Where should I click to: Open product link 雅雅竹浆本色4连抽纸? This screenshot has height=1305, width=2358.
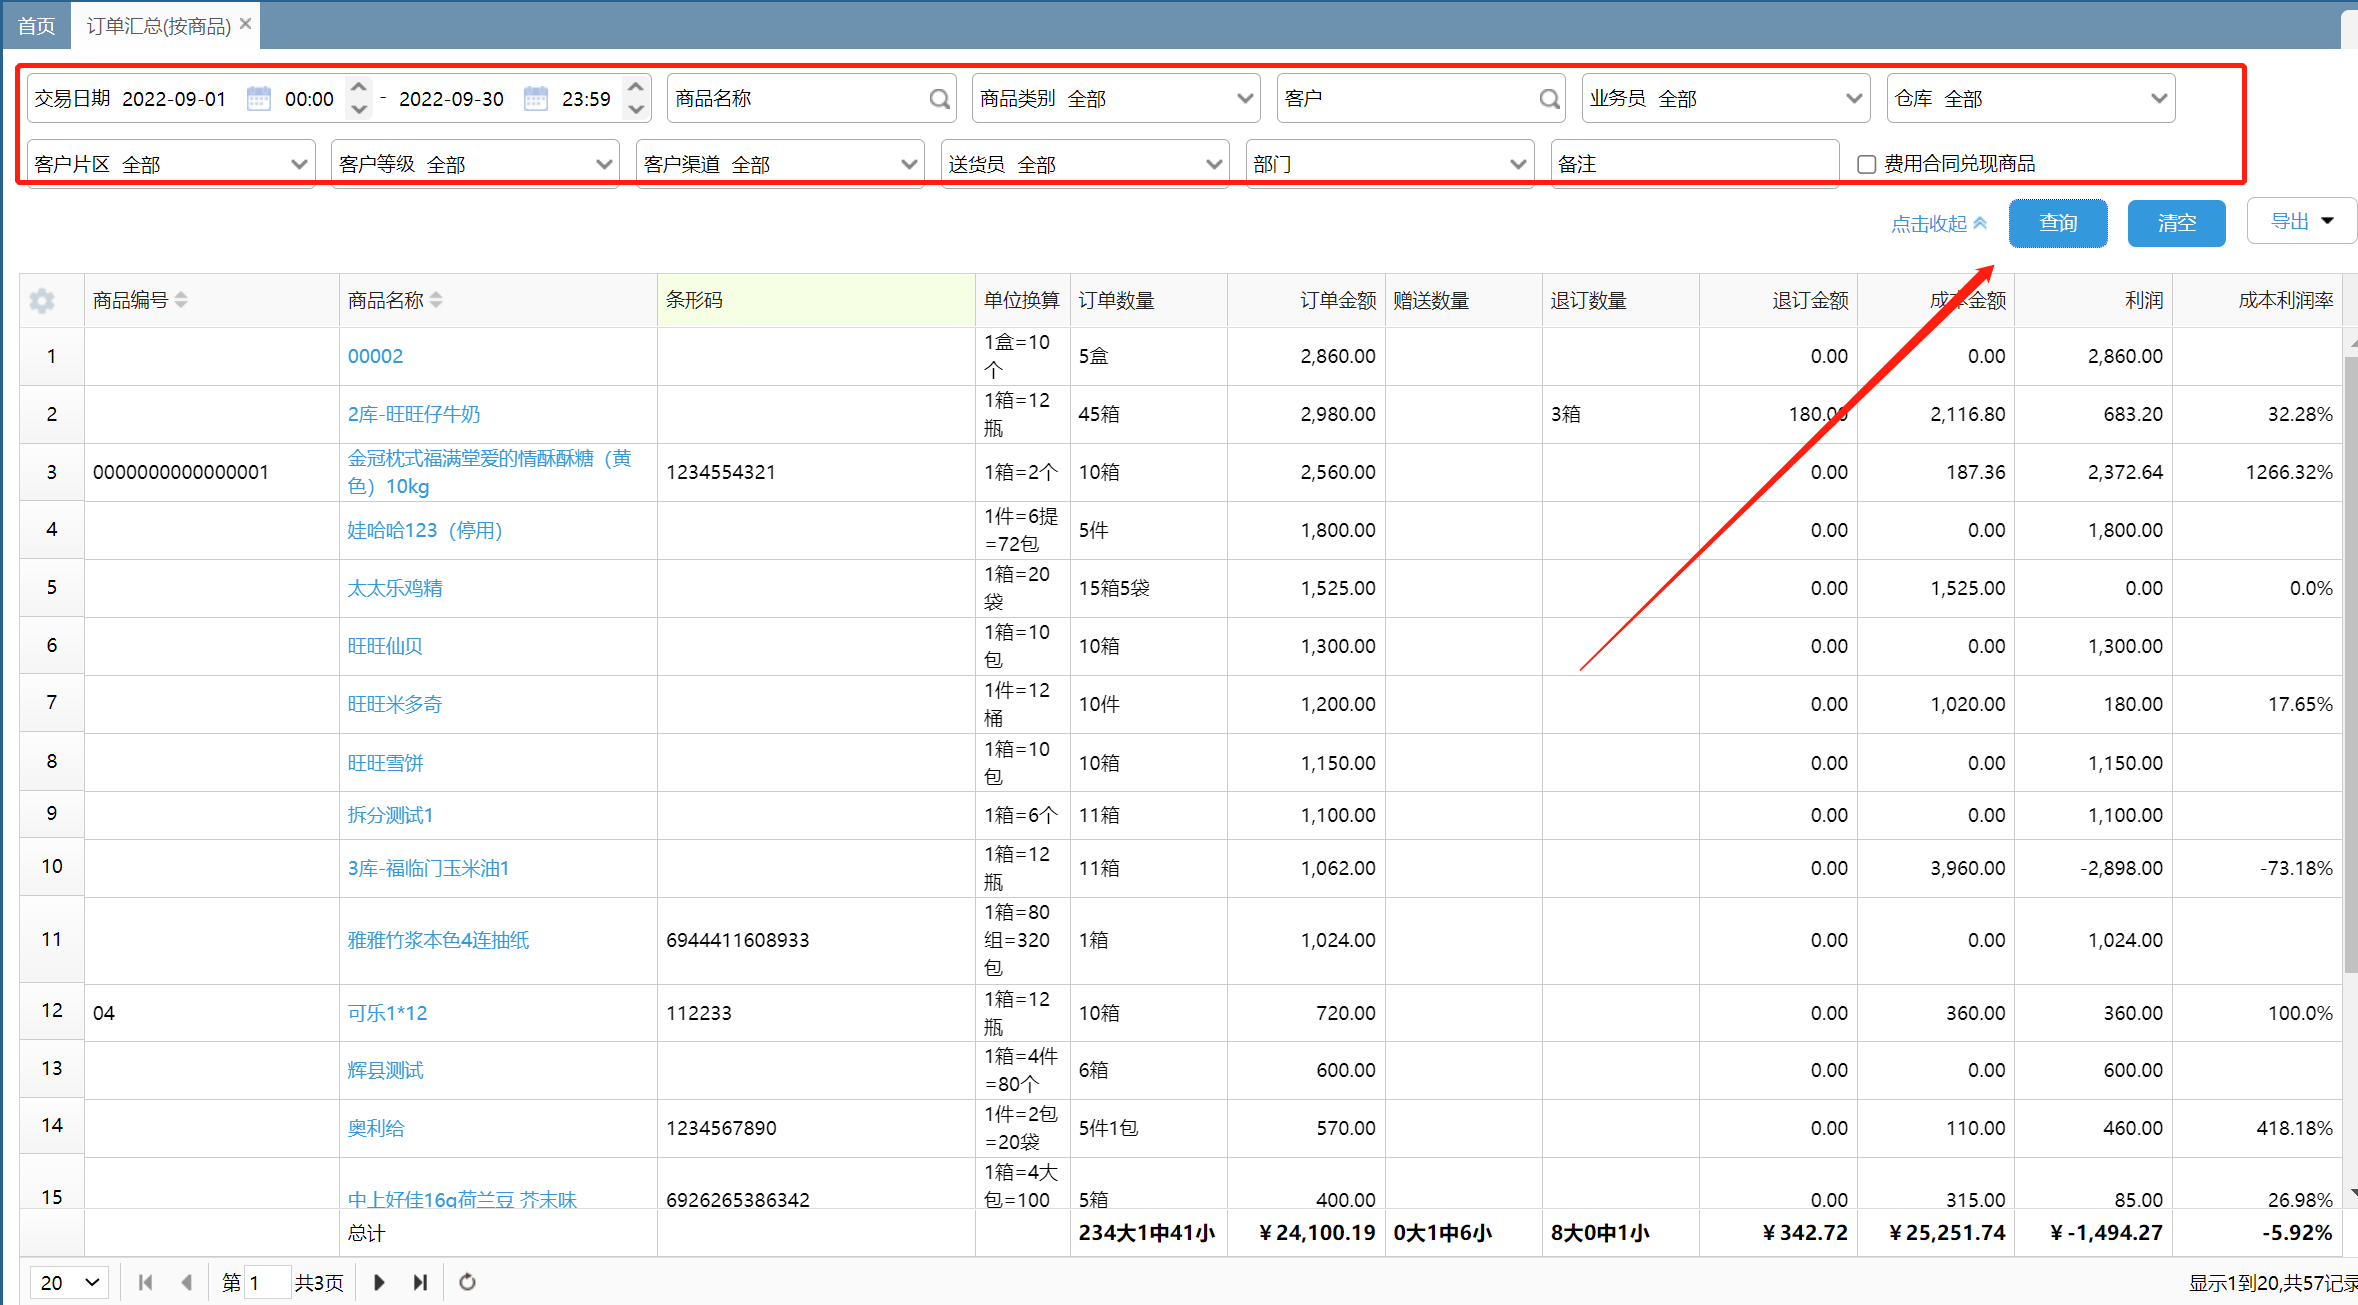point(438,940)
